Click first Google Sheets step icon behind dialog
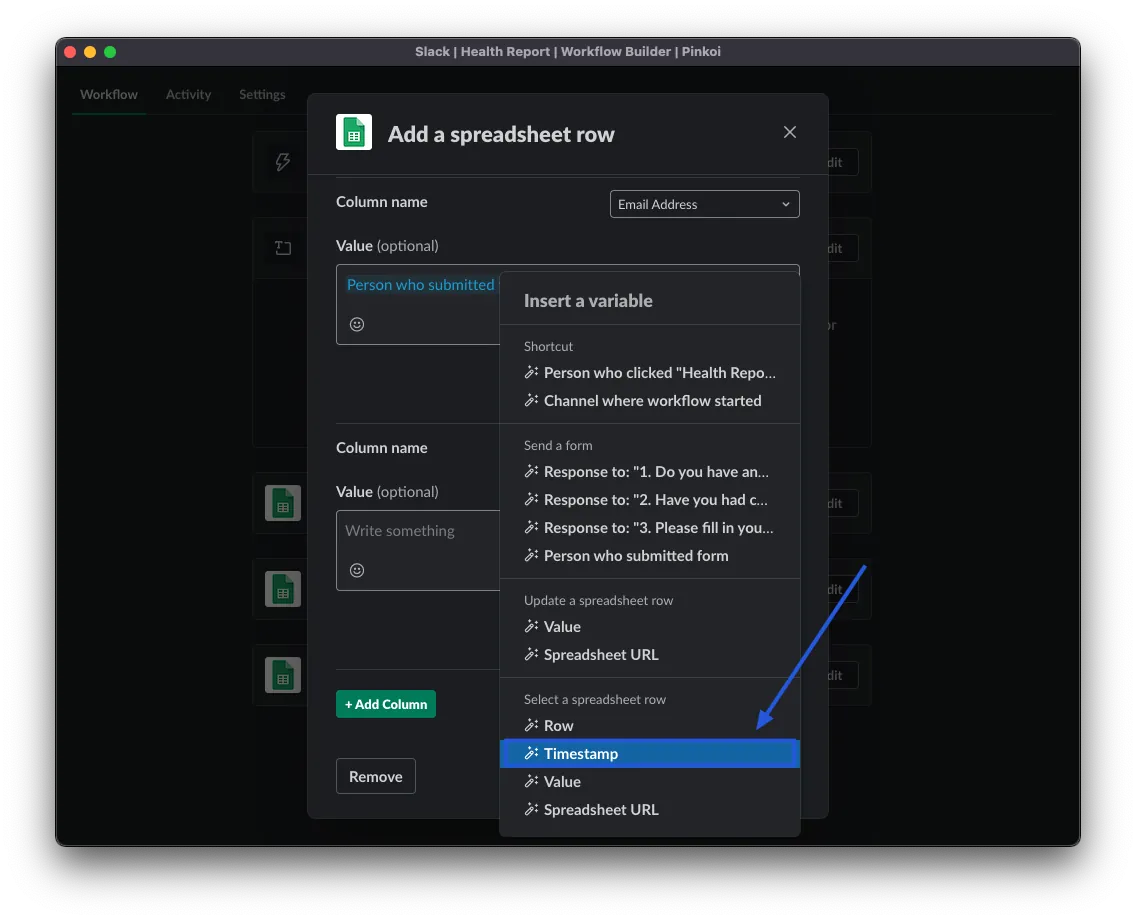 click(x=283, y=503)
